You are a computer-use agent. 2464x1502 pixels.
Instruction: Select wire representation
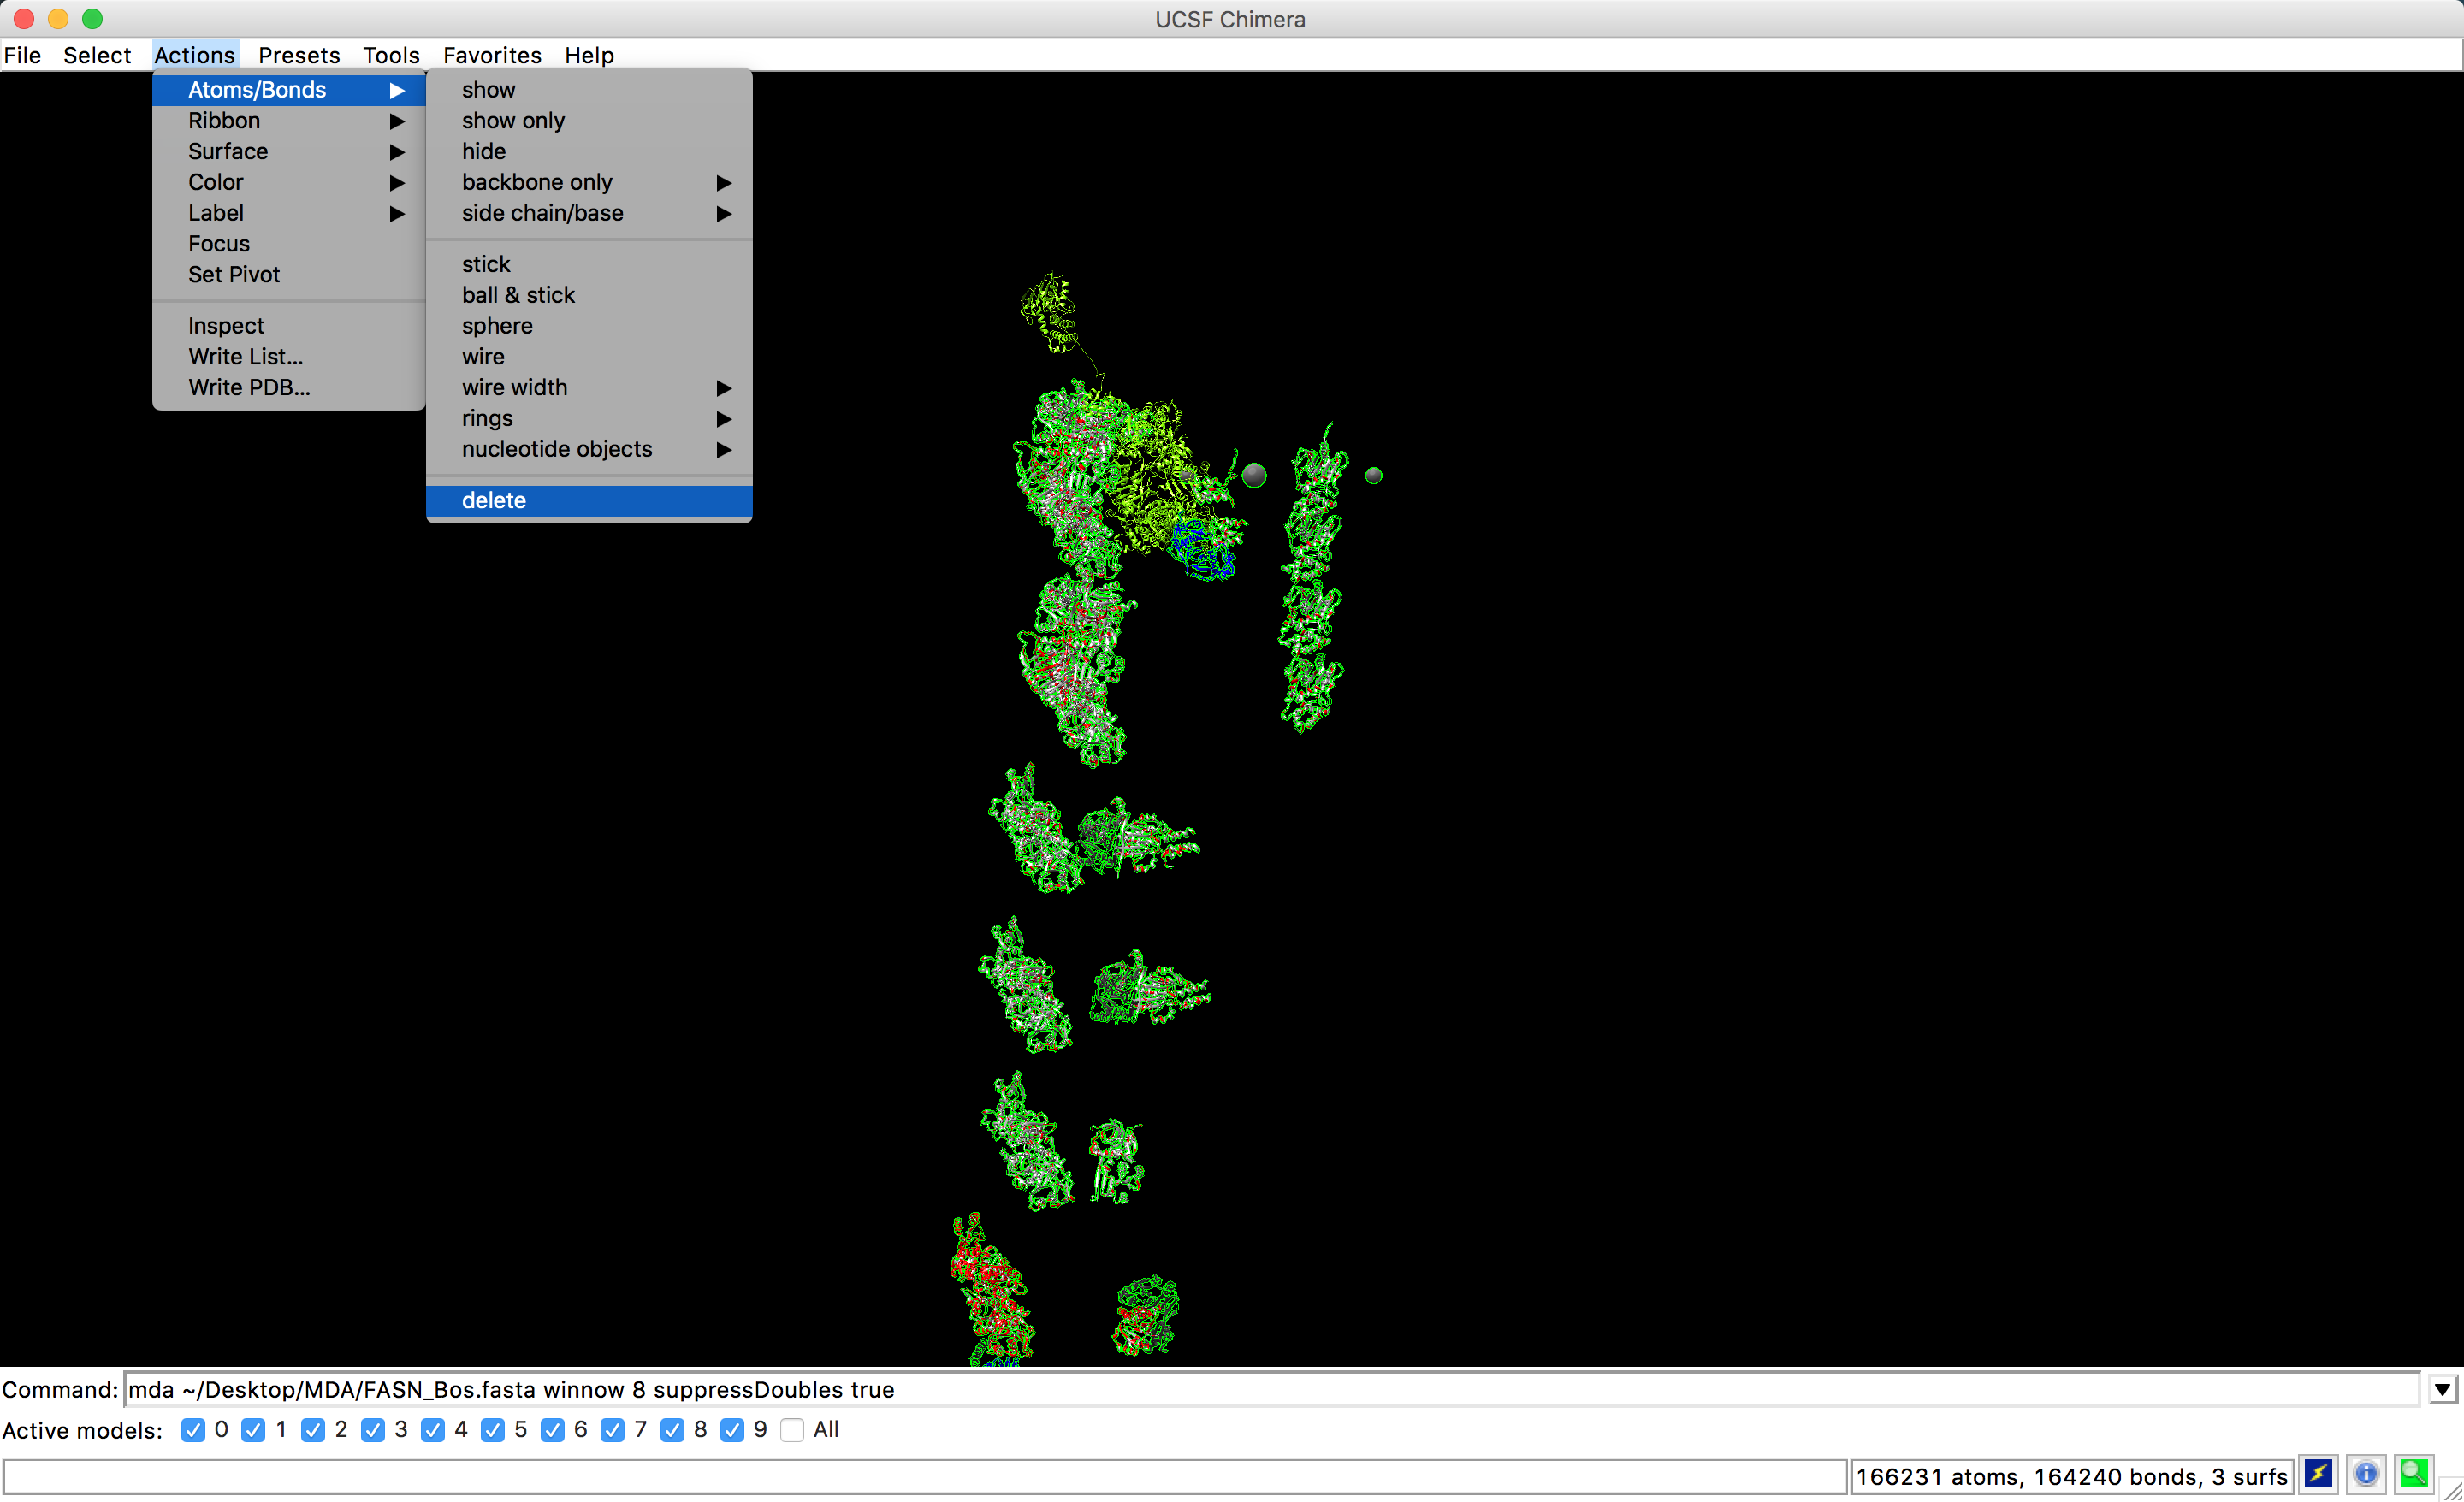[x=589, y=357]
